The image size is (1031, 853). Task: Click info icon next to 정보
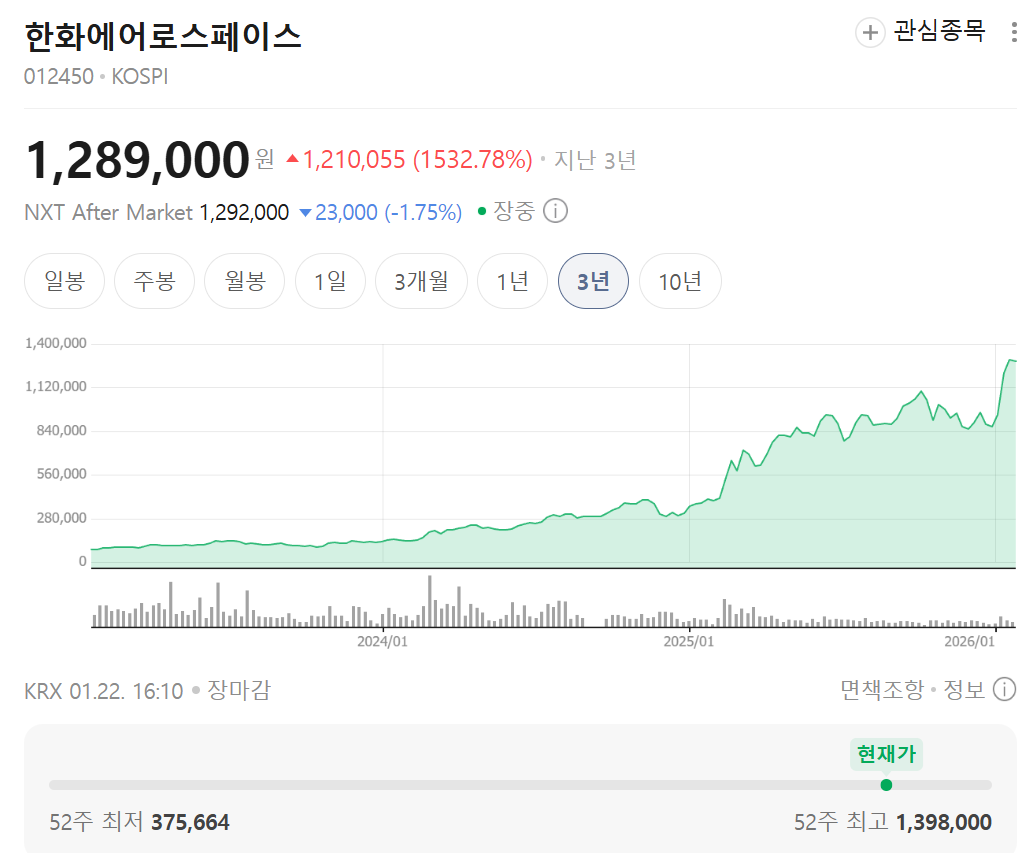[x=1005, y=689]
